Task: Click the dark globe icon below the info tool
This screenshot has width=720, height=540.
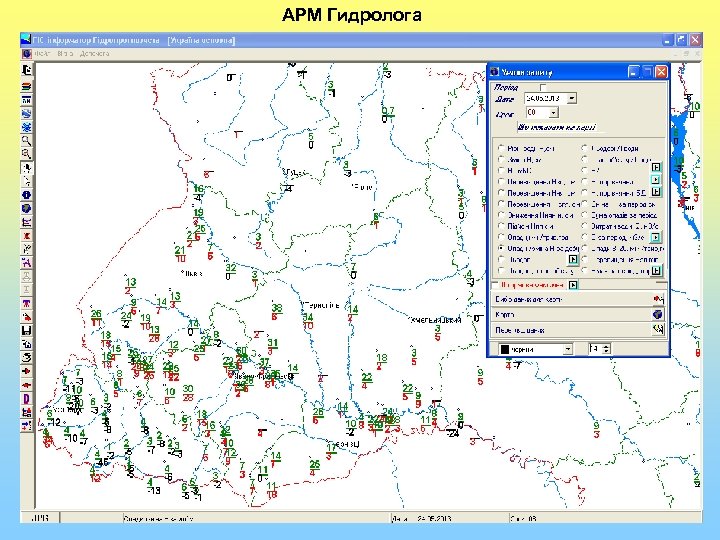Action: click(x=27, y=208)
